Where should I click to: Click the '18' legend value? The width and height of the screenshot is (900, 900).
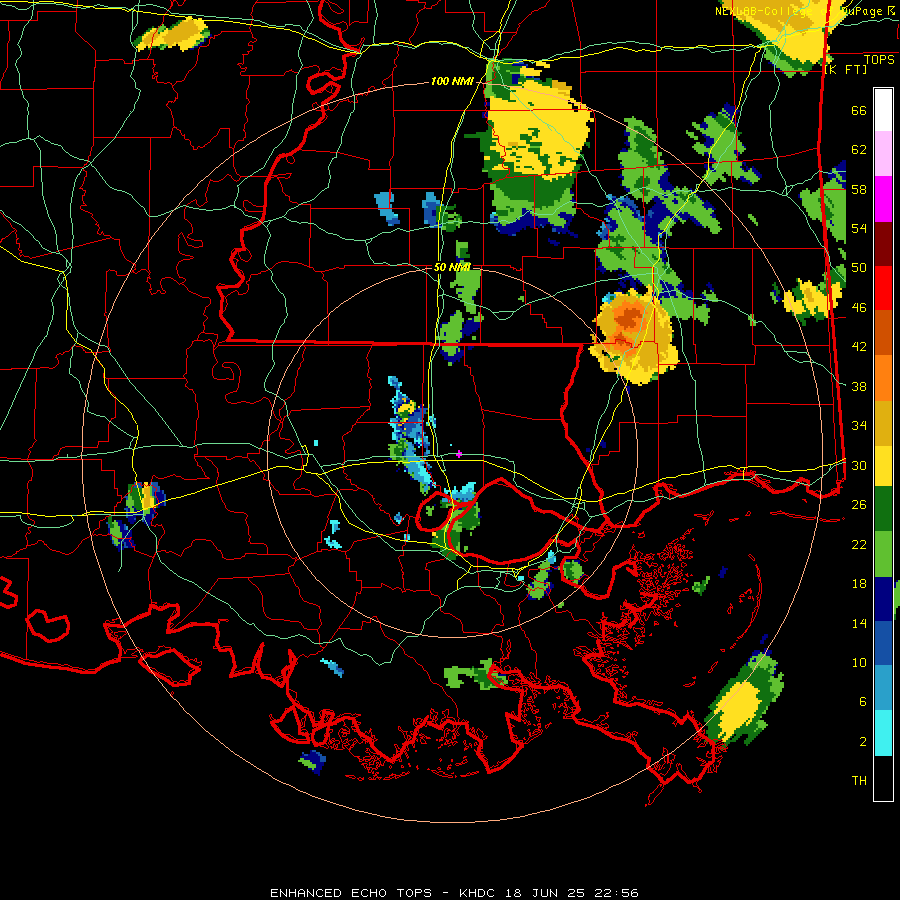click(x=859, y=584)
